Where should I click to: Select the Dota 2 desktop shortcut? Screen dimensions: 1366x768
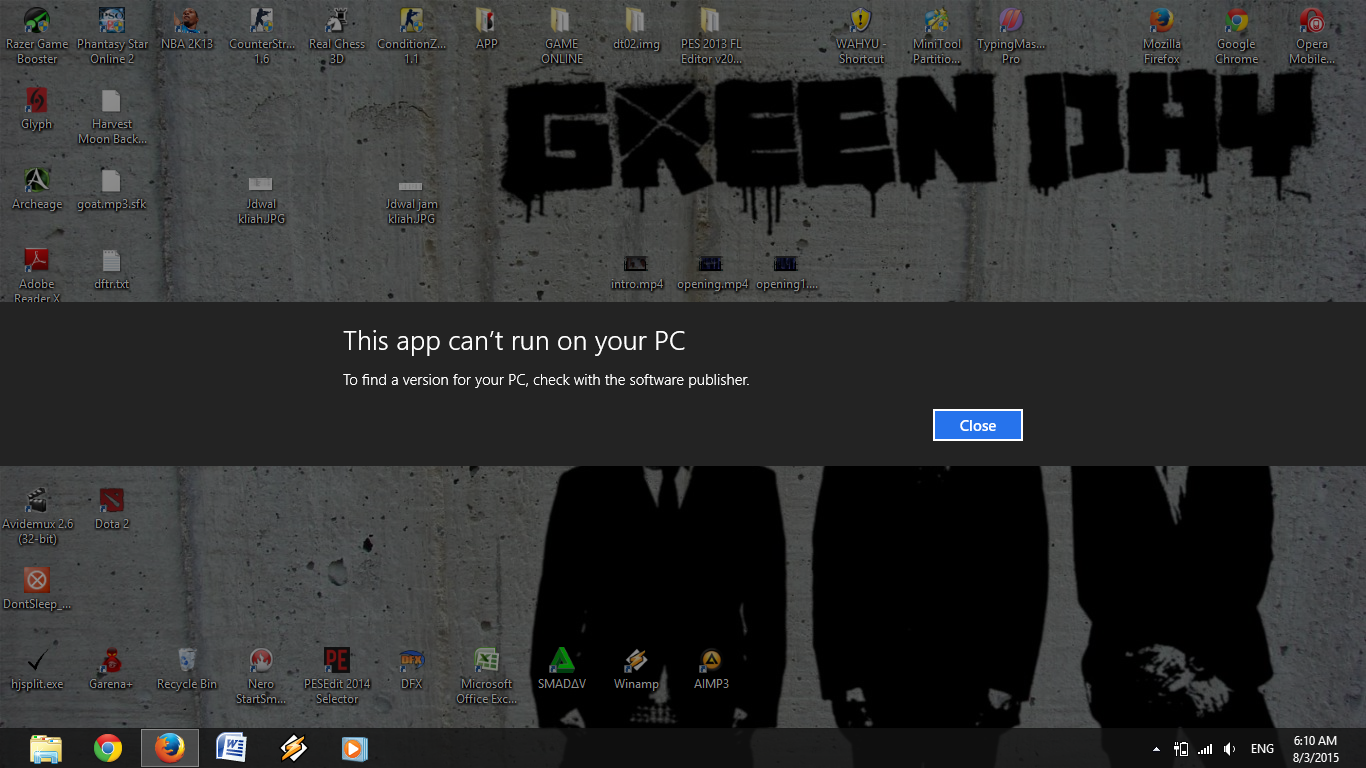(x=112, y=509)
